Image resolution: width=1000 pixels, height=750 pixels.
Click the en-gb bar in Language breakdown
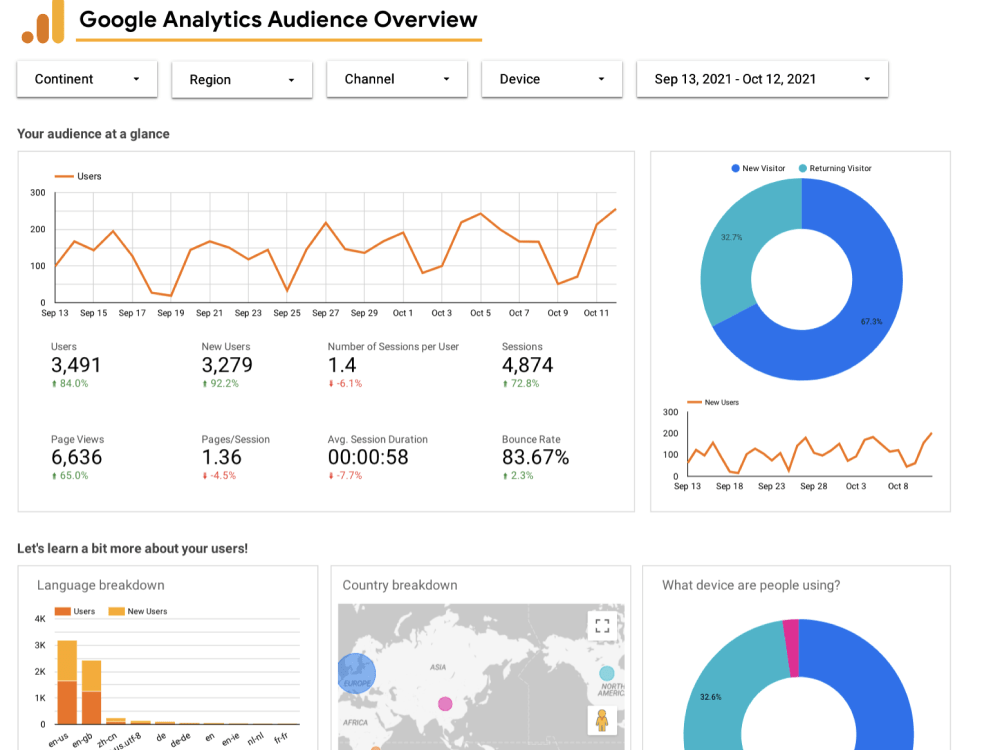point(91,692)
